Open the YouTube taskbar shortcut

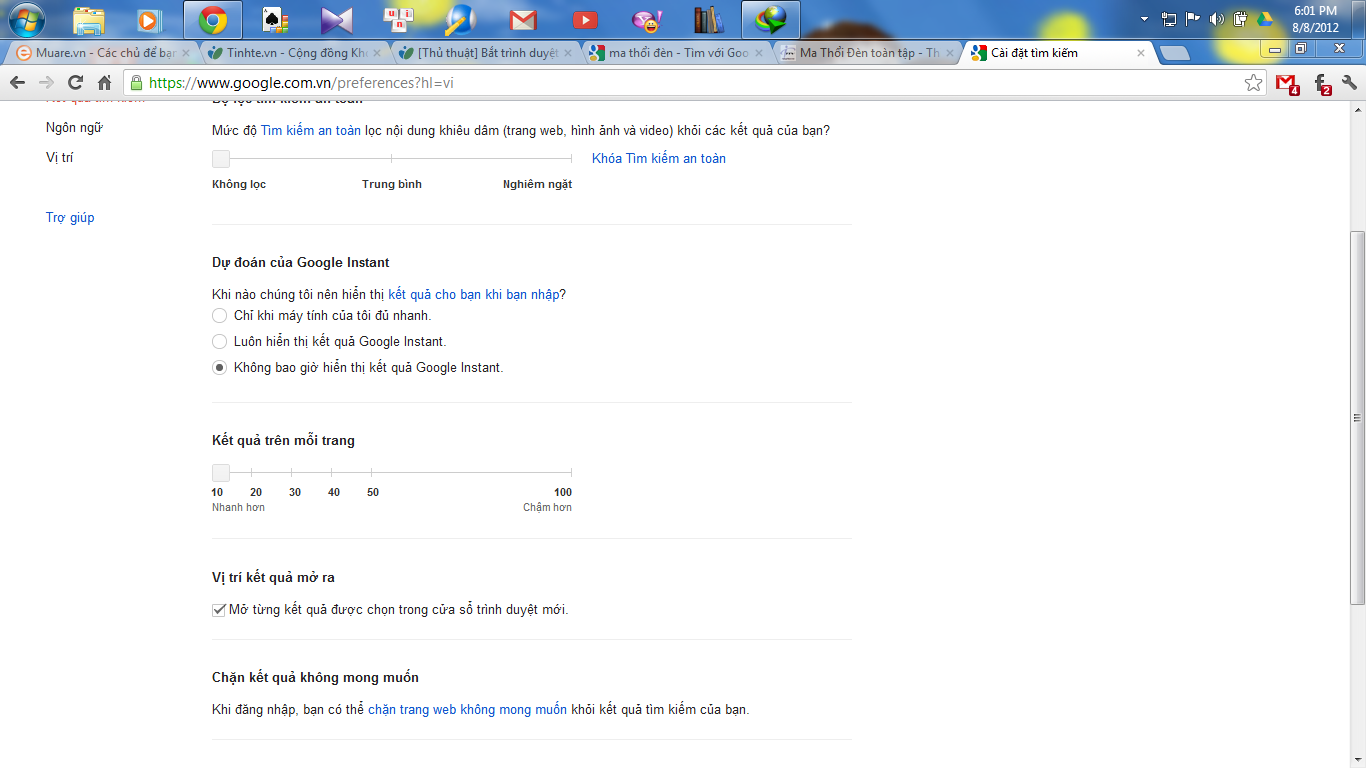(585, 20)
